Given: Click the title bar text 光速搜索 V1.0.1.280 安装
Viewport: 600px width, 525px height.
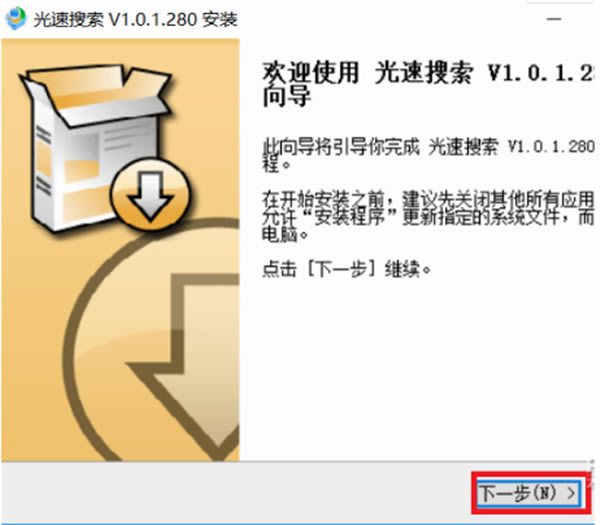Looking at the screenshot, I should click(x=135, y=19).
